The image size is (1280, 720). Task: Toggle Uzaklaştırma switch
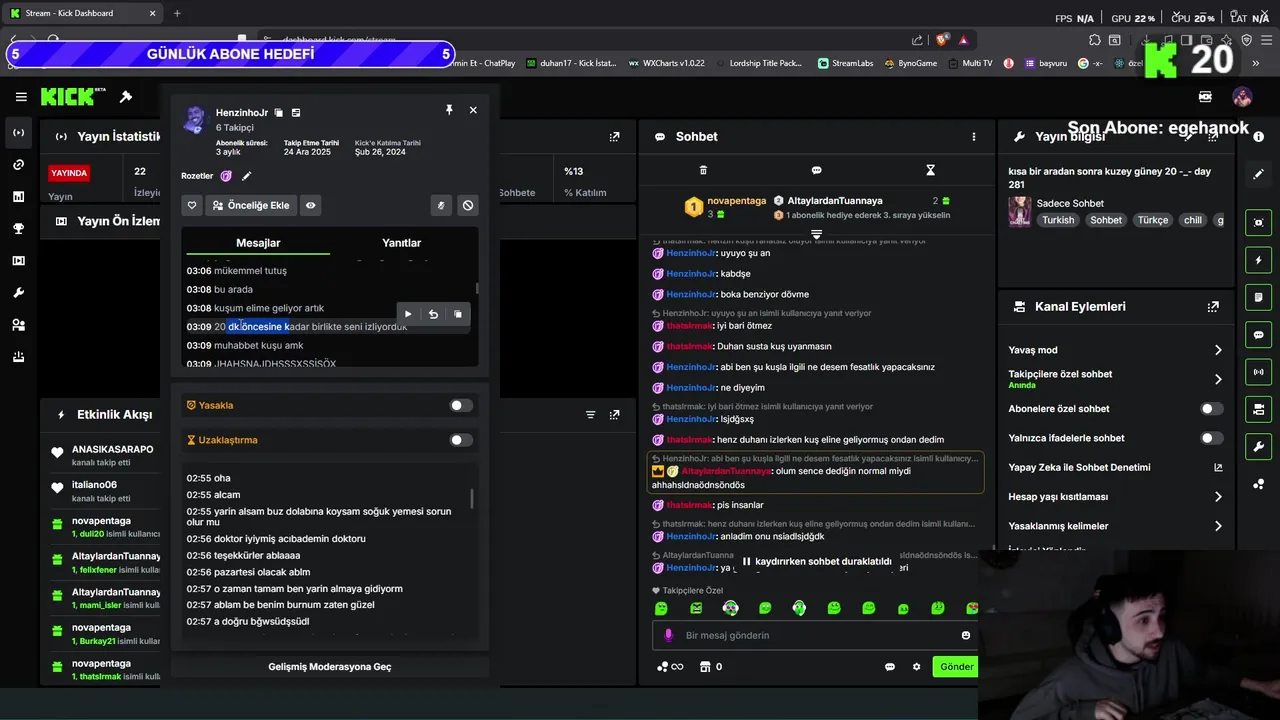[x=460, y=440]
